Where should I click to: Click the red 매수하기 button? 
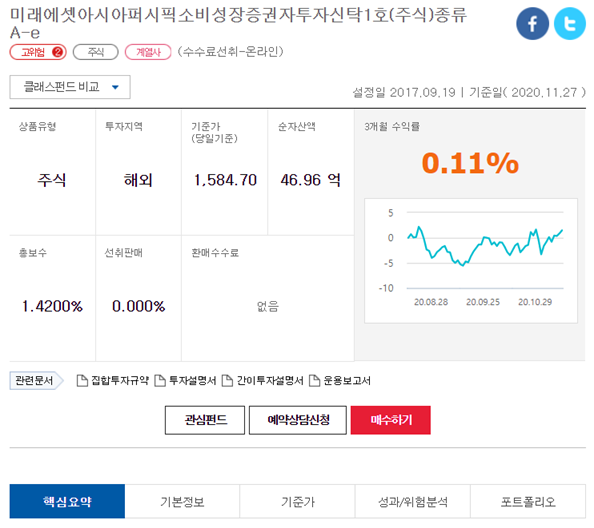pos(391,420)
